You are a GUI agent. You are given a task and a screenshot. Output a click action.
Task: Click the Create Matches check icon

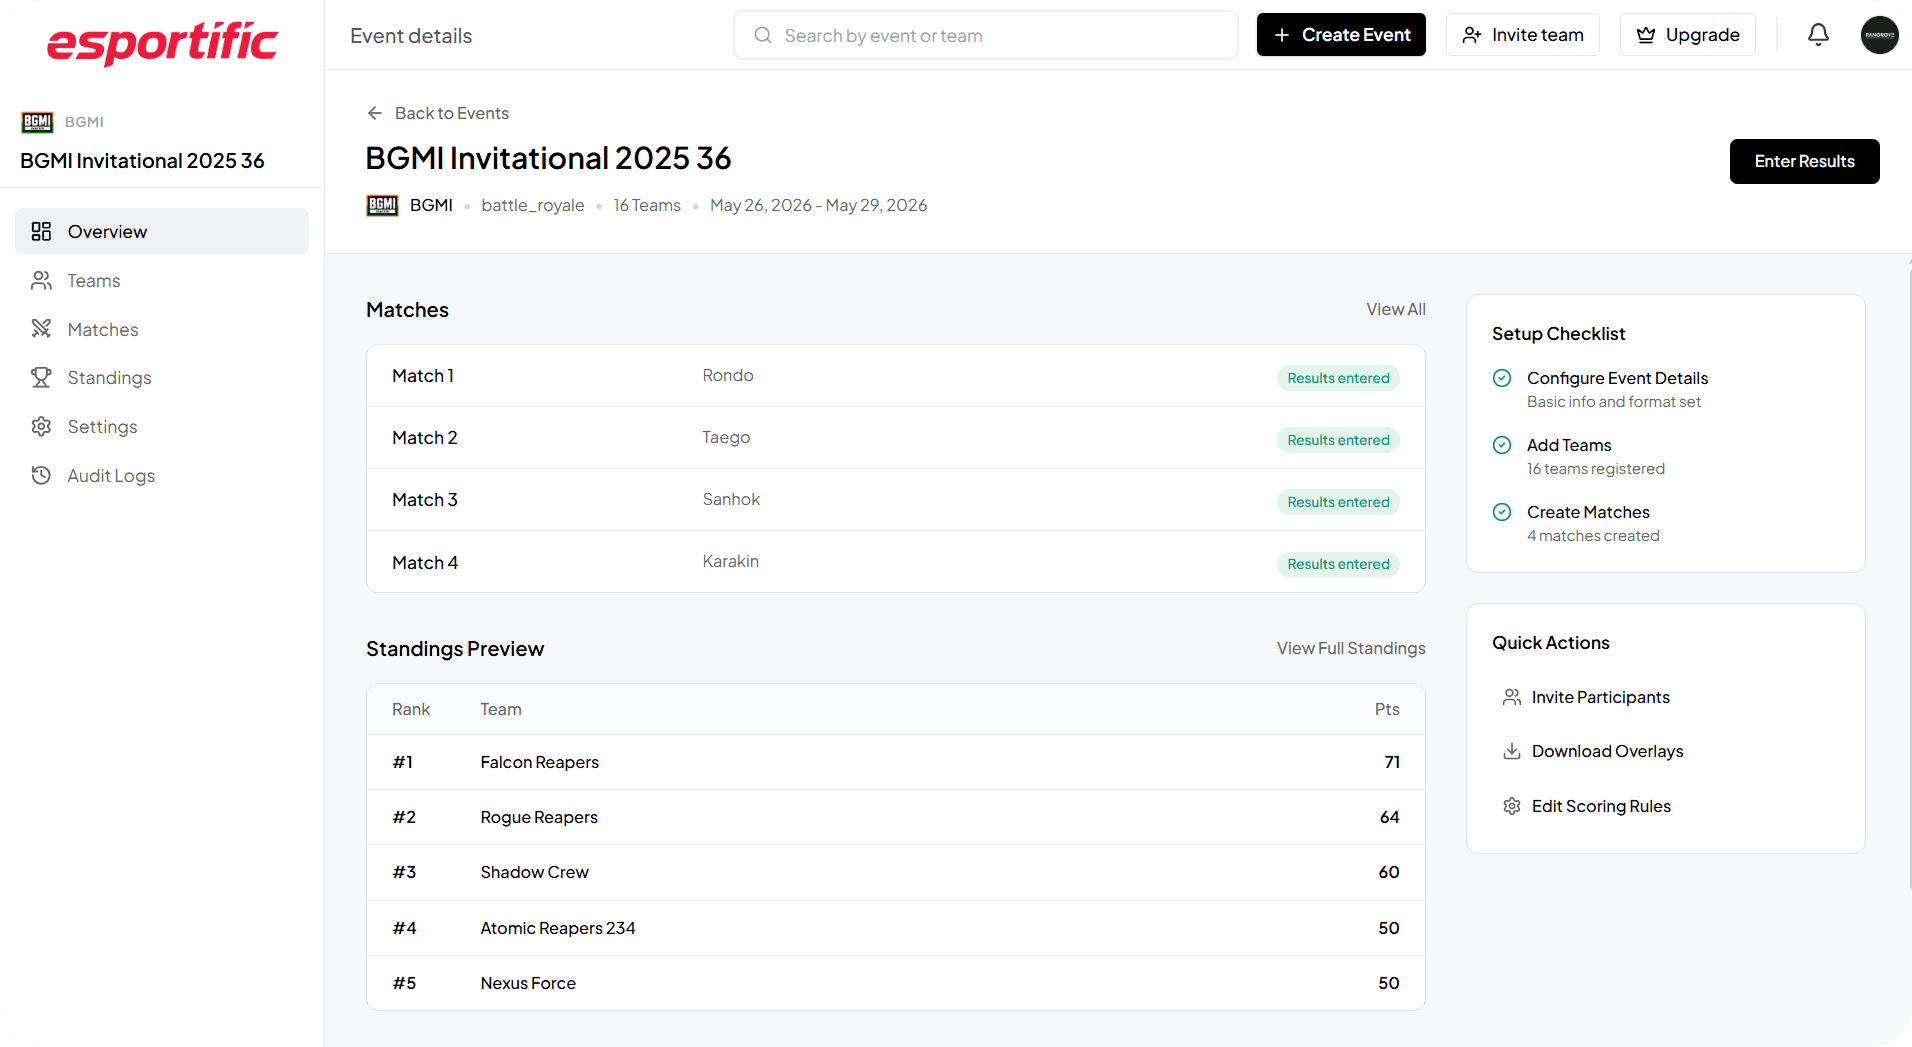coord(1502,512)
